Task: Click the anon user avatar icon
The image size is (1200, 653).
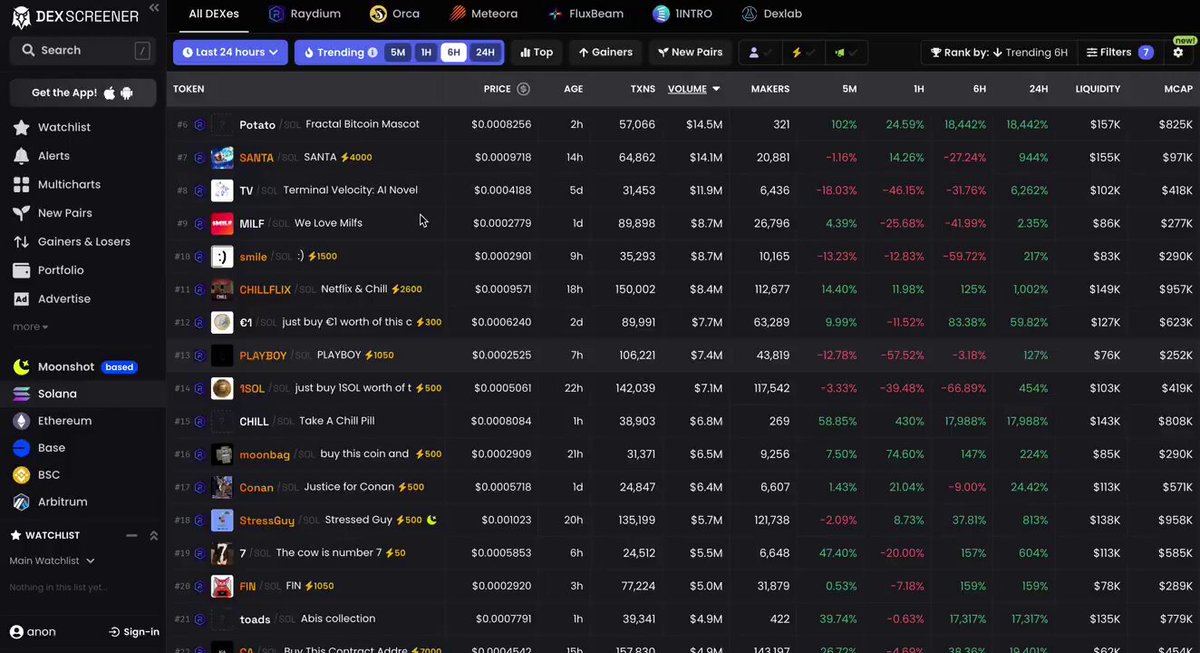Action: point(16,631)
